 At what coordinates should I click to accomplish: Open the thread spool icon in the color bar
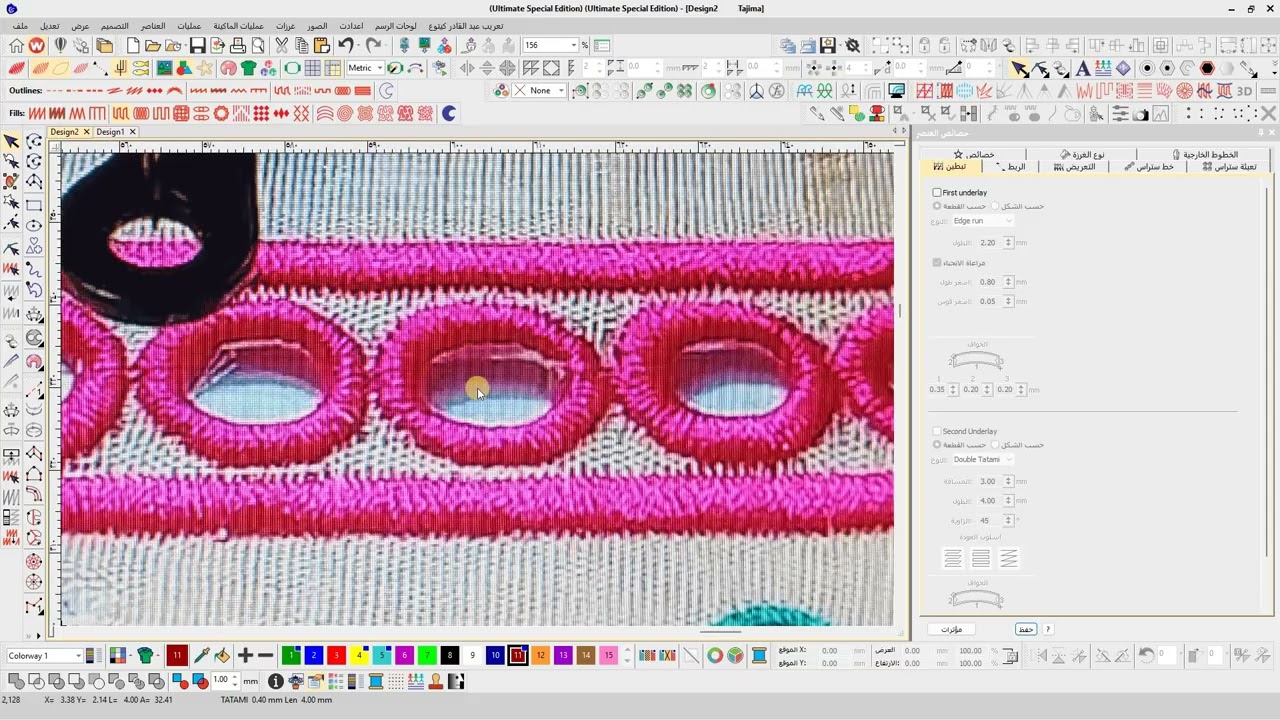pos(759,656)
